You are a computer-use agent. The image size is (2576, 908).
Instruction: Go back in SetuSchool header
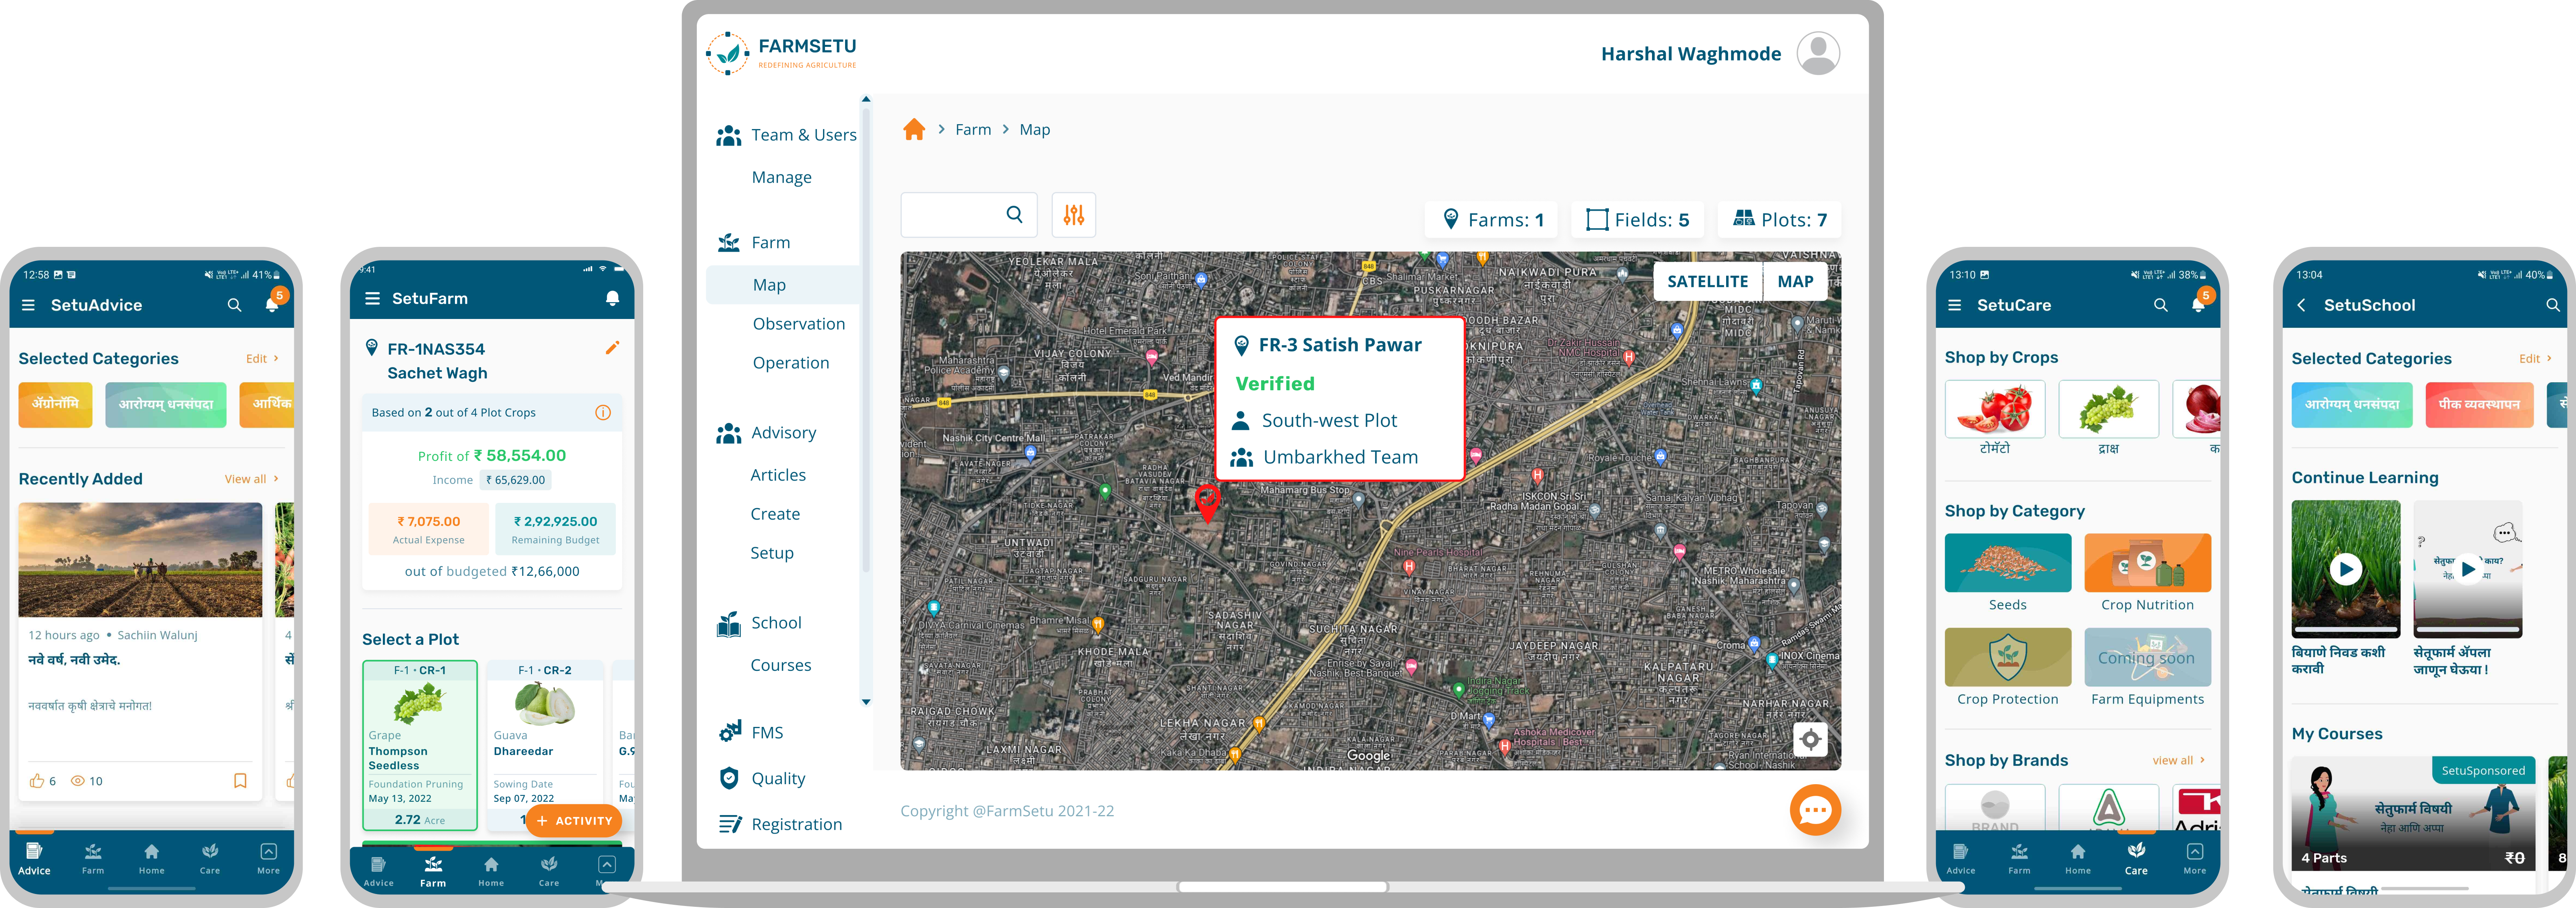2301,305
